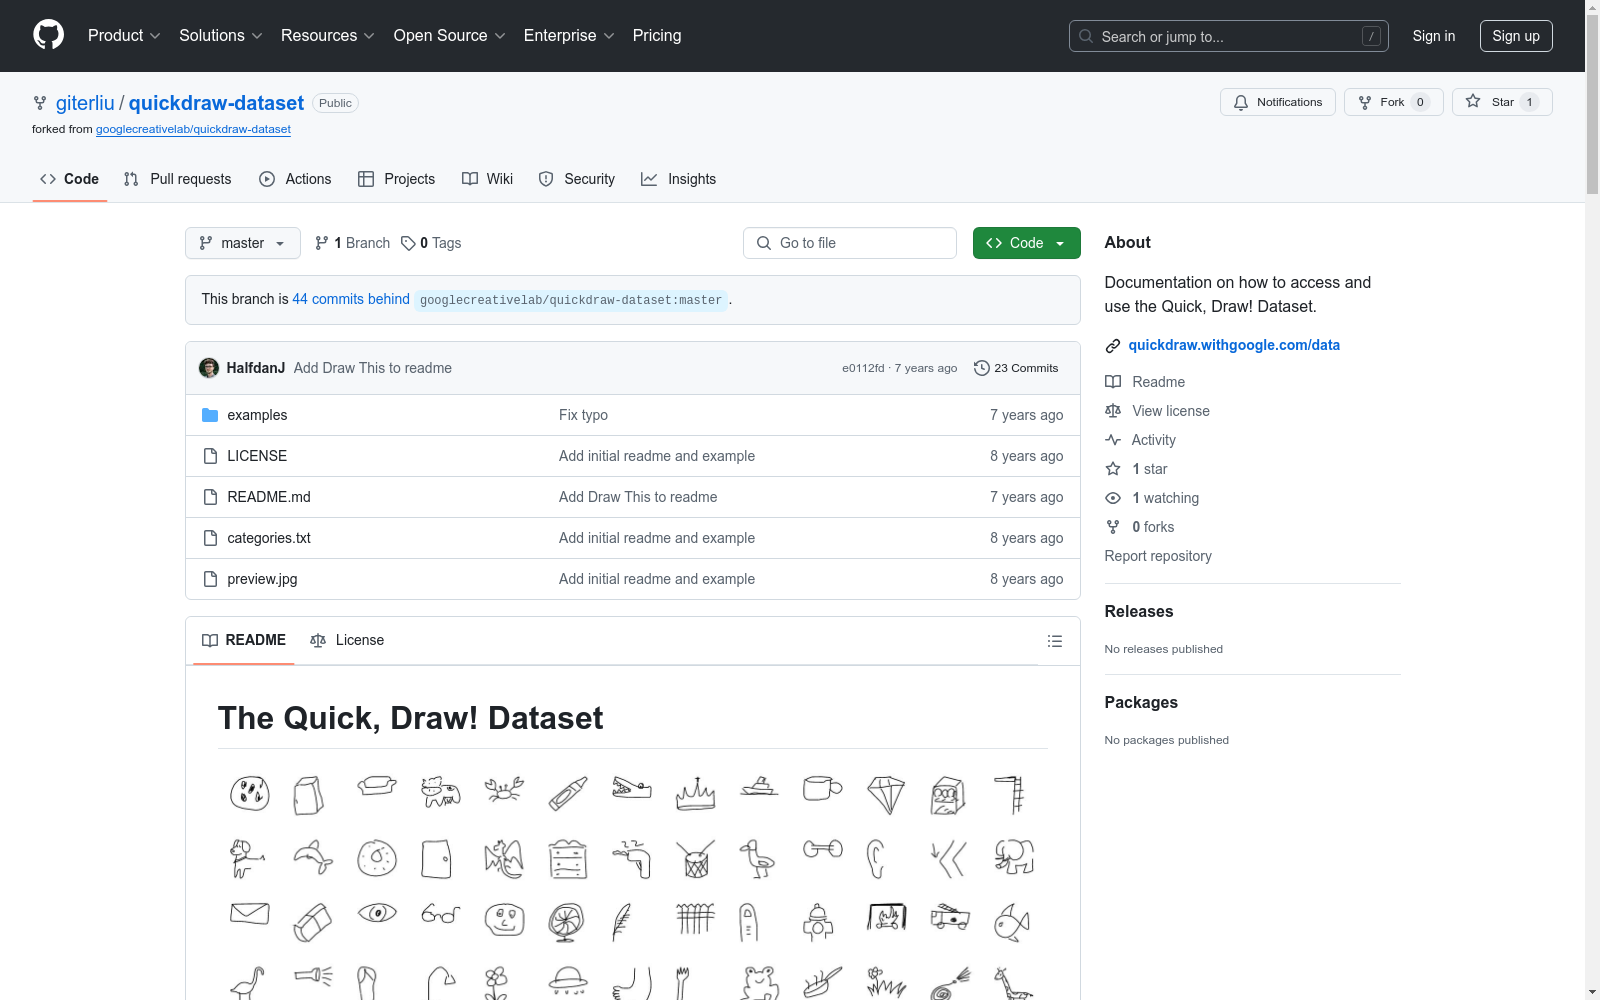
Task: Open the Open Source dropdown
Action: pyautogui.click(x=450, y=35)
